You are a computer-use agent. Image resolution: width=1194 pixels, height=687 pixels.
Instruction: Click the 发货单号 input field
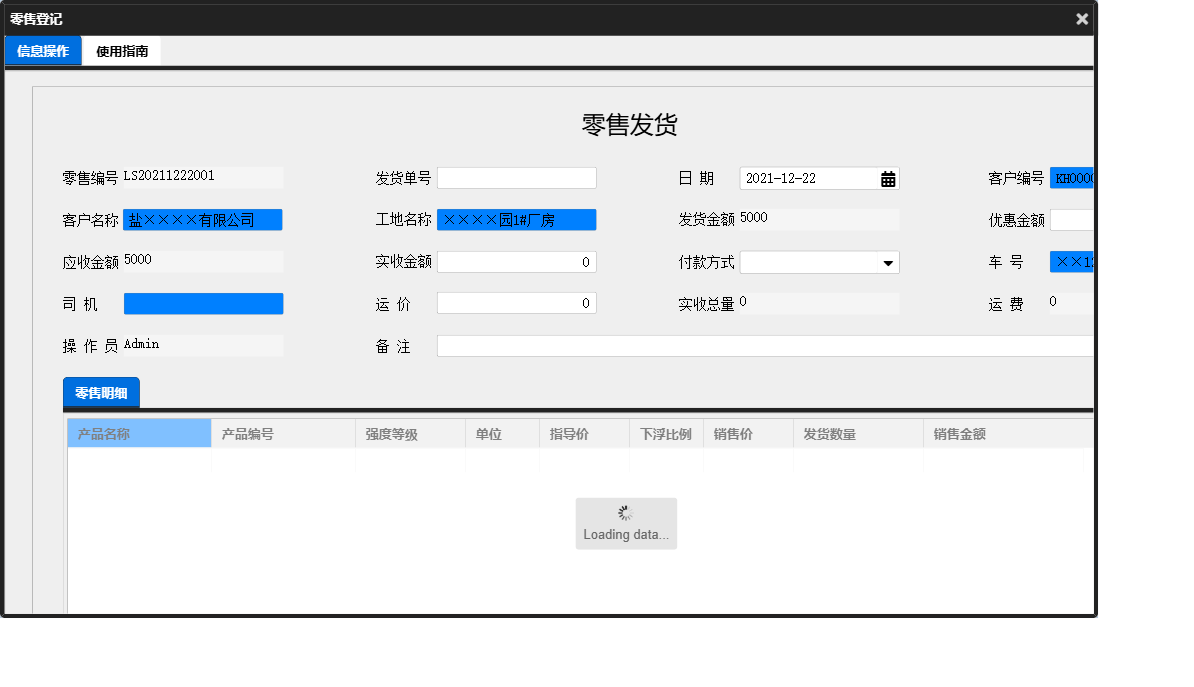point(516,177)
